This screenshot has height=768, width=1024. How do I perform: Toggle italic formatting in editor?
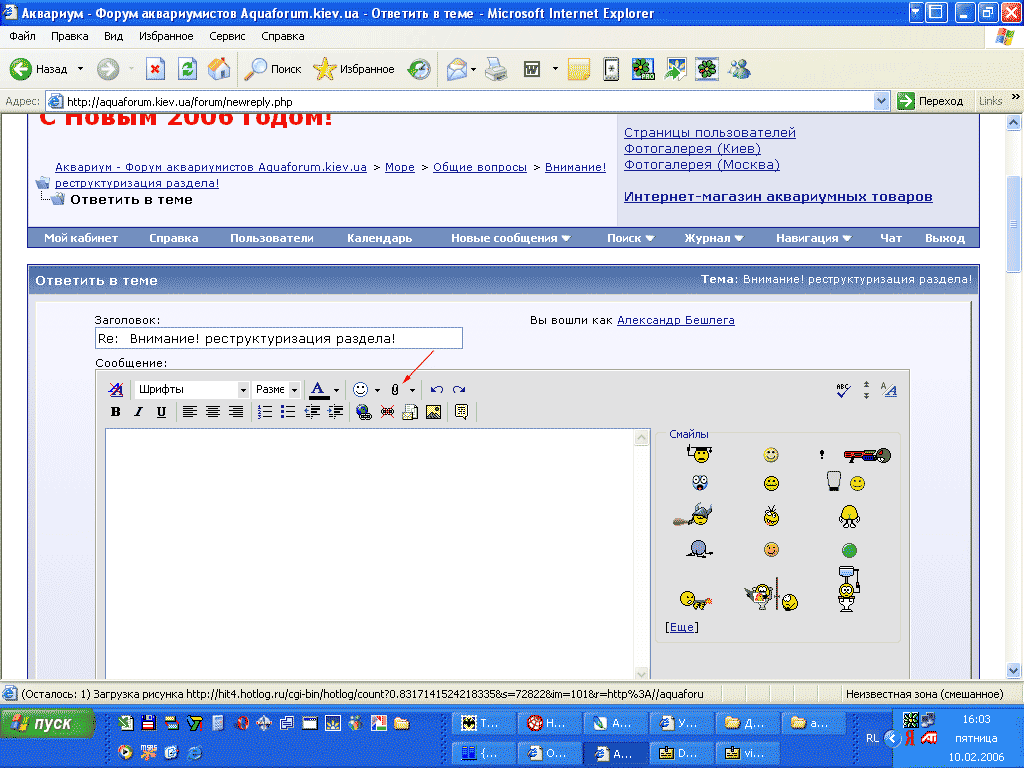[139, 412]
